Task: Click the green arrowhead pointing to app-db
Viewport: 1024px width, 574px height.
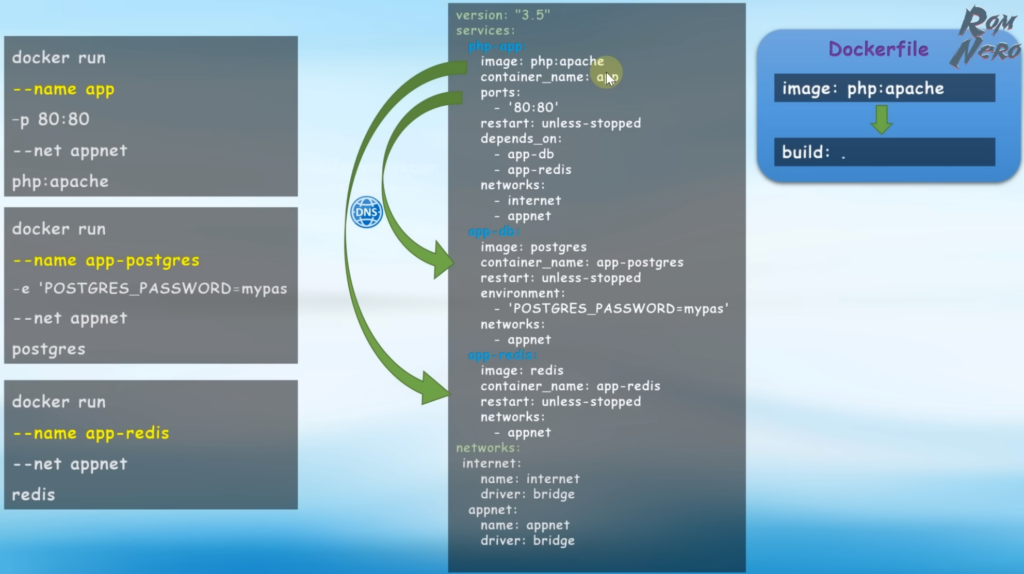Action: point(438,262)
